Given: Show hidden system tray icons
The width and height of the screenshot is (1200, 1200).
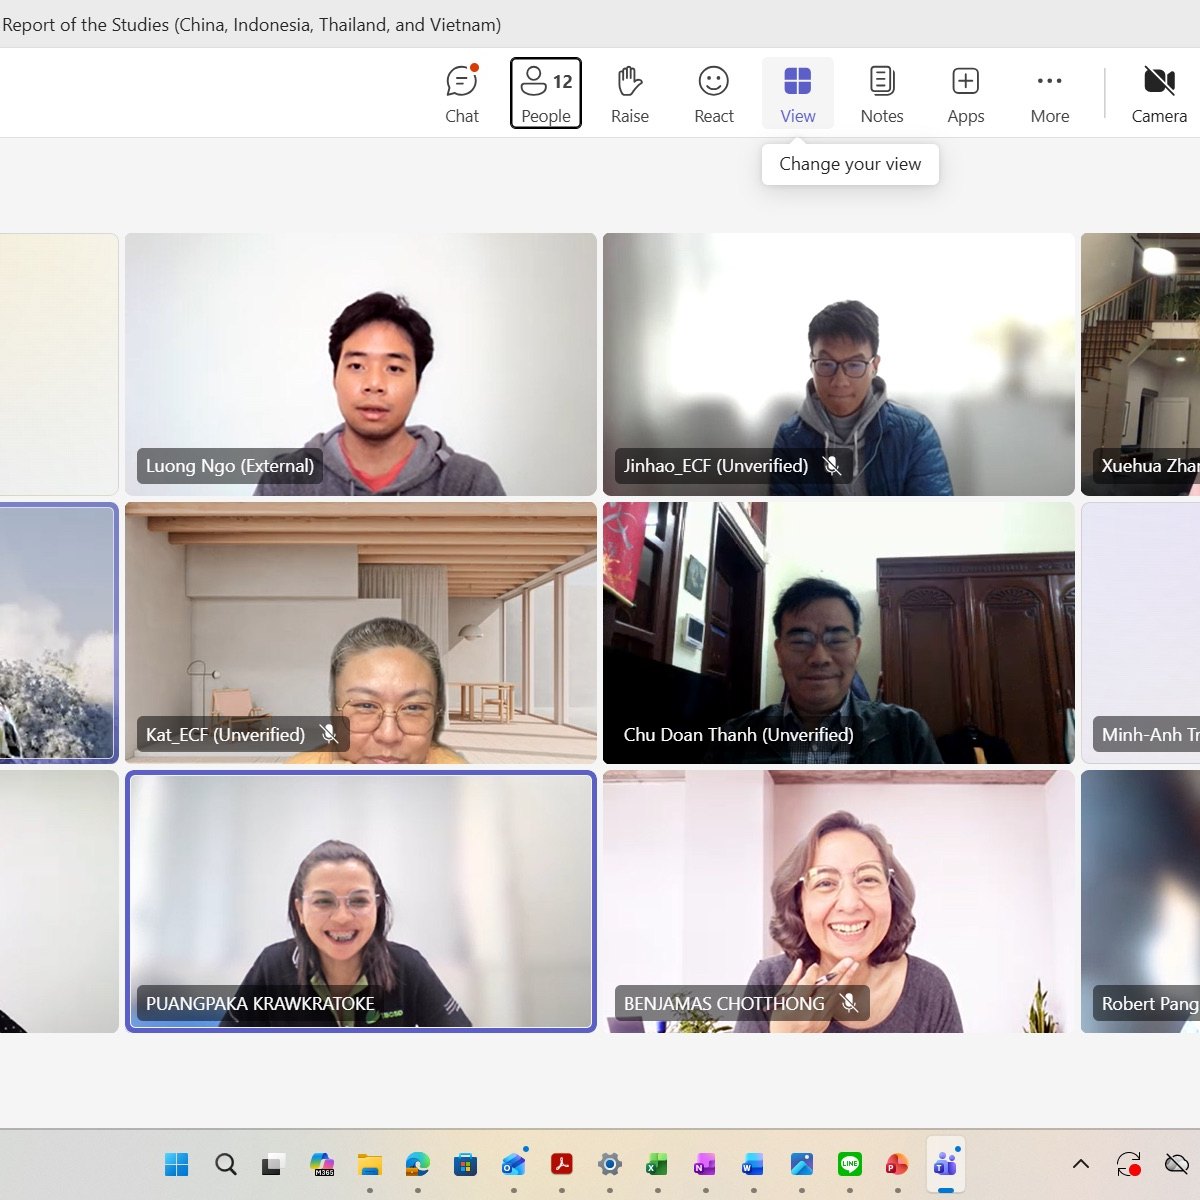Looking at the screenshot, I should coord(1081,1164).
